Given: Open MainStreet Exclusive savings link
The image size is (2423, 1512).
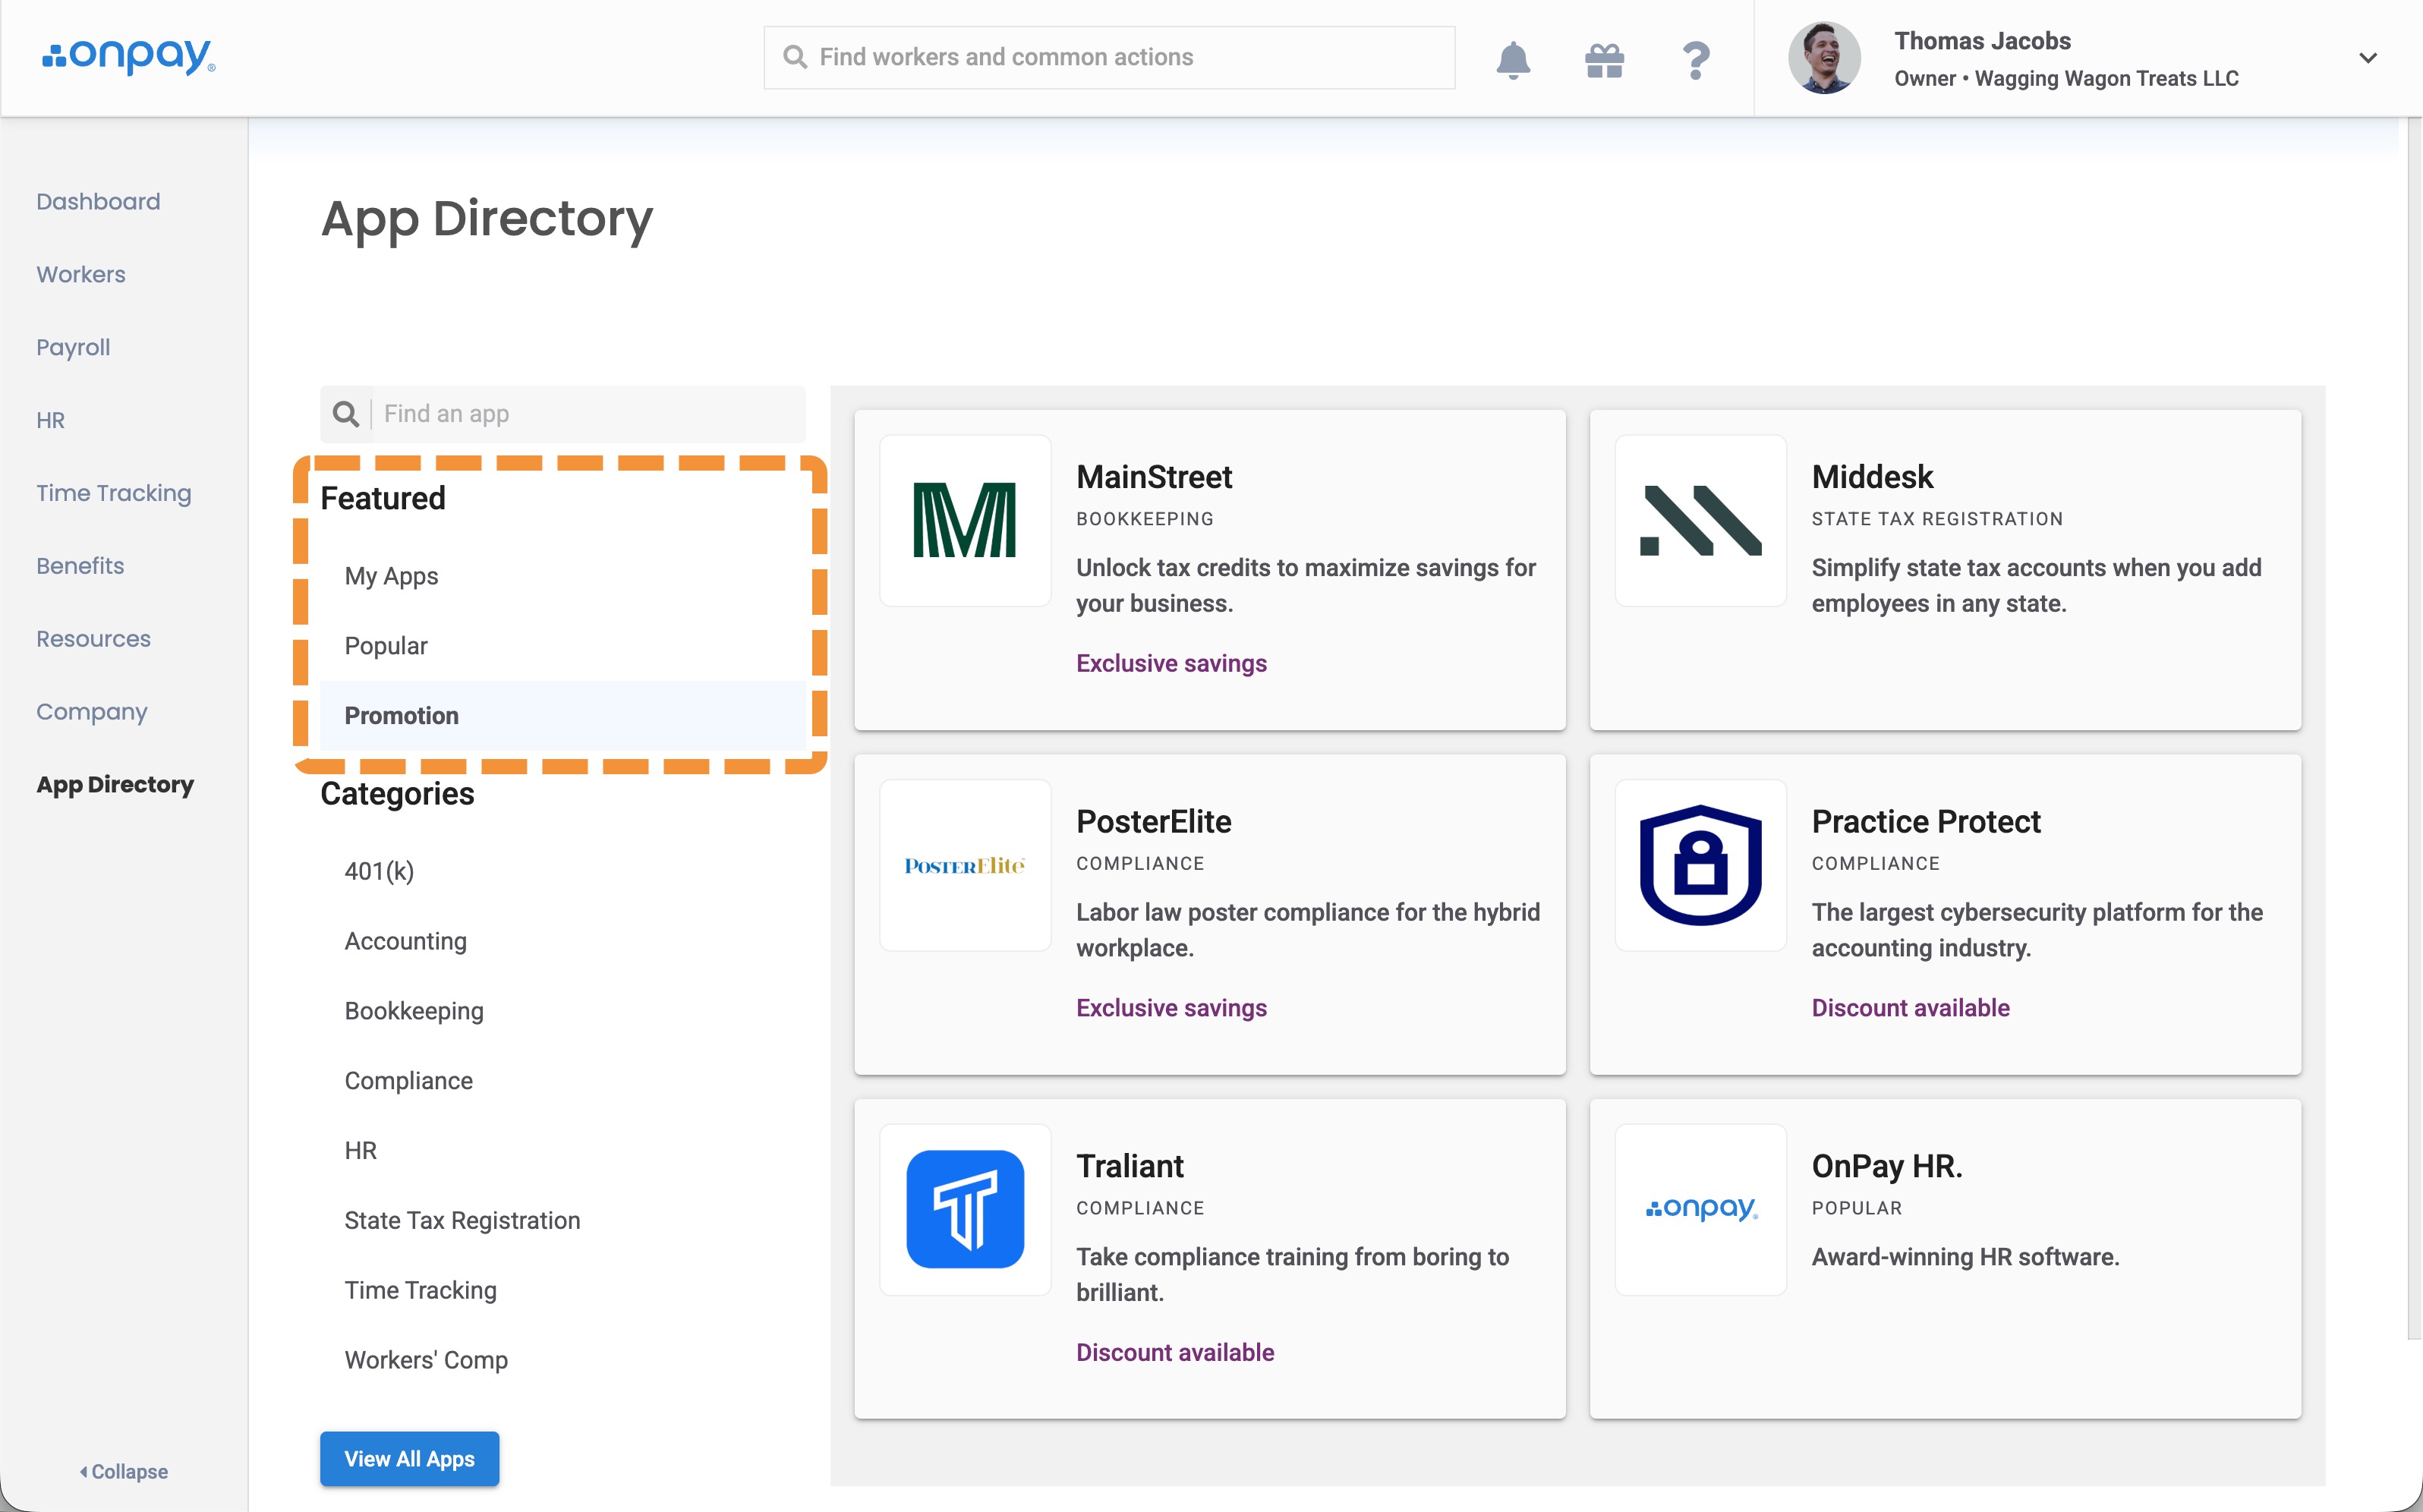Looking at the screenshot, I should pos(1171,663).
